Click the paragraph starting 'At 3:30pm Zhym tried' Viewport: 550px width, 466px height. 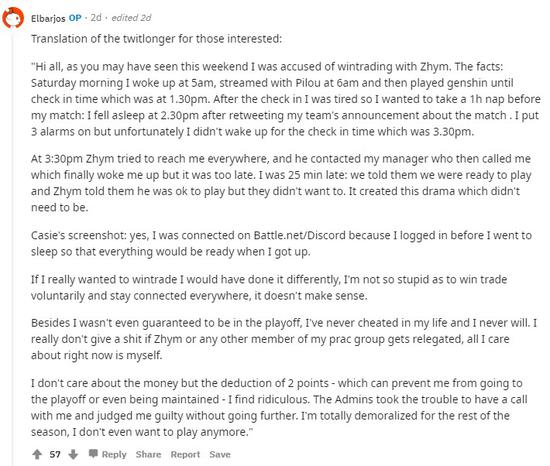tap(281, 183)
